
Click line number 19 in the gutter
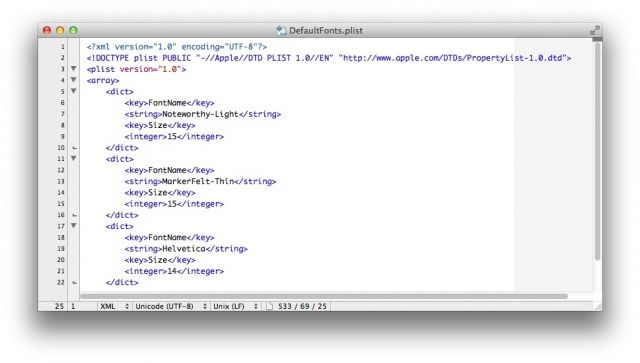(x=61, y=249)
